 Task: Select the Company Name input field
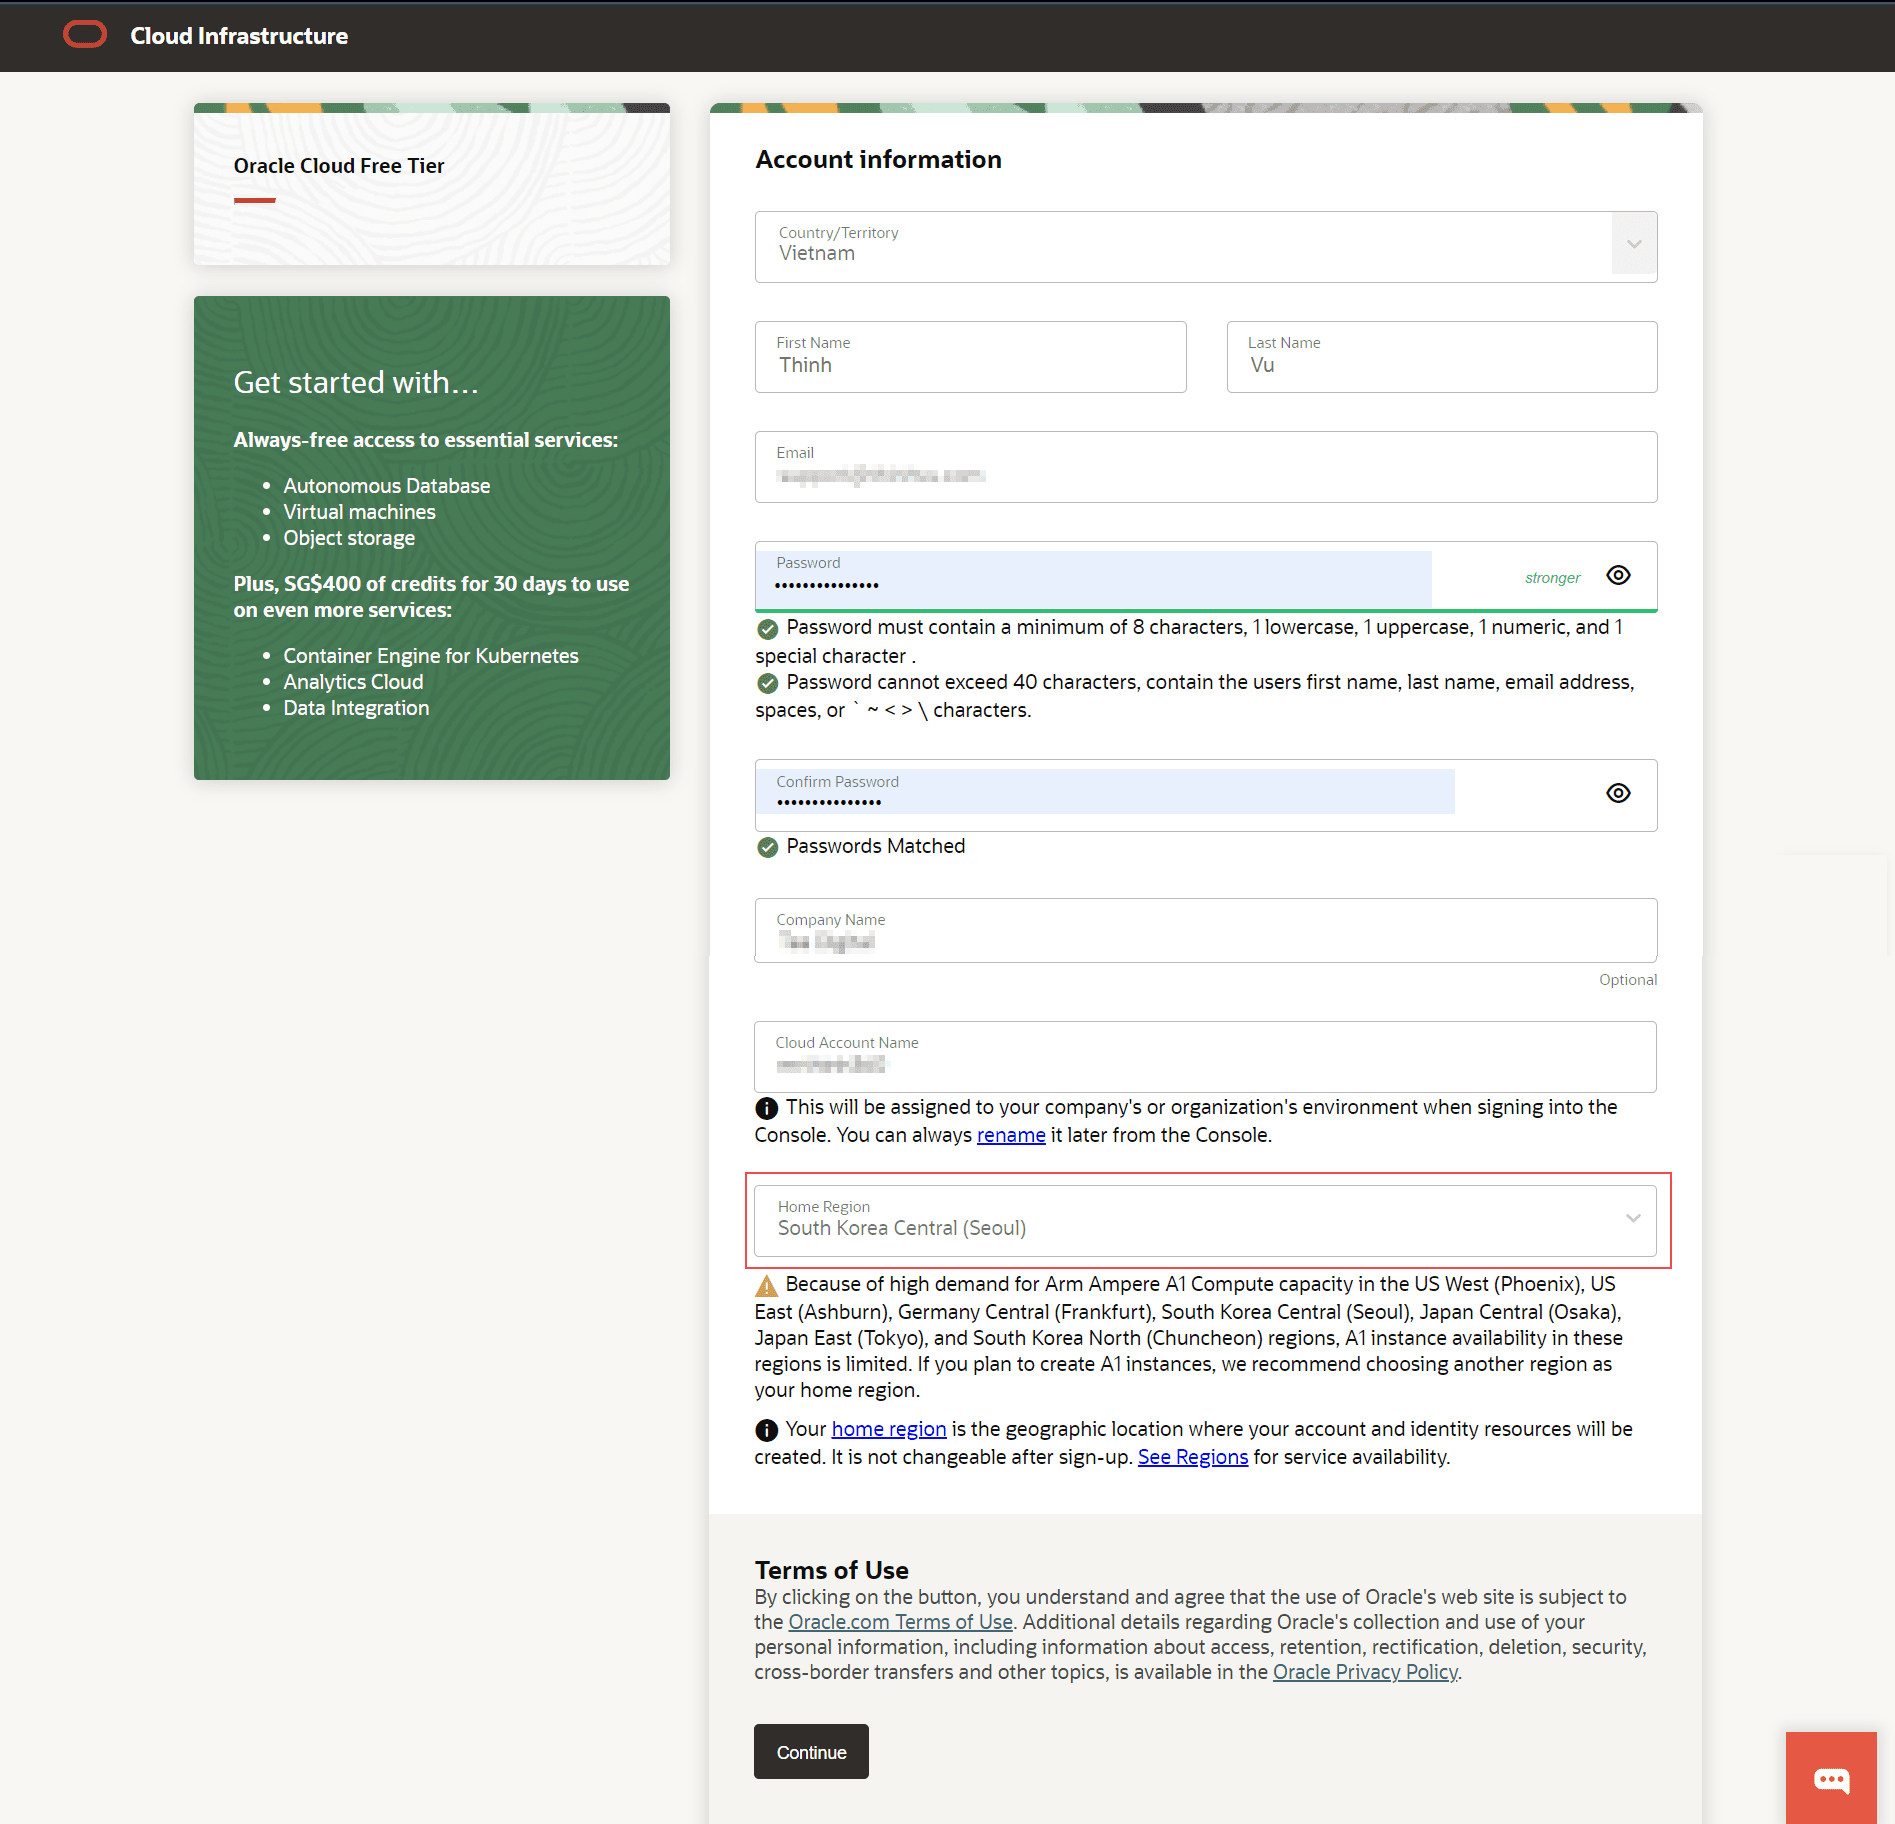tap(1206, 930)
